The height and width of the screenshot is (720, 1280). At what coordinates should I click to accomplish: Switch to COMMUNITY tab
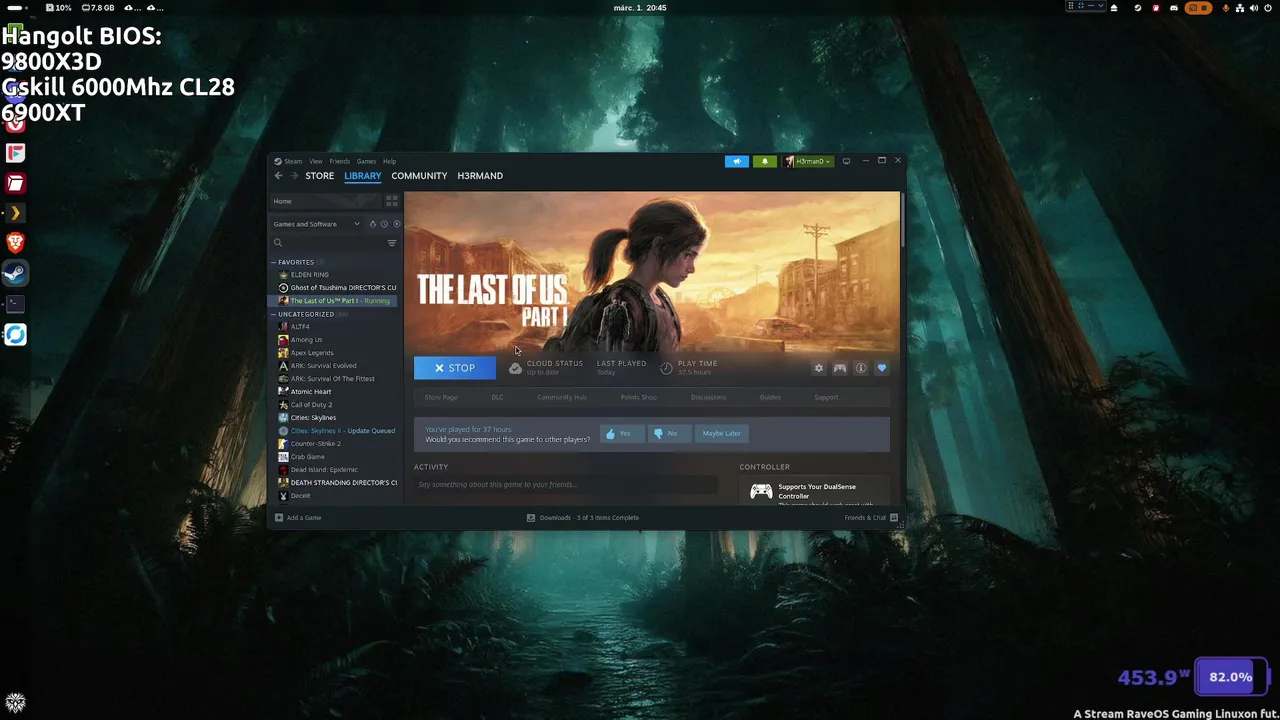pos(419,176)
